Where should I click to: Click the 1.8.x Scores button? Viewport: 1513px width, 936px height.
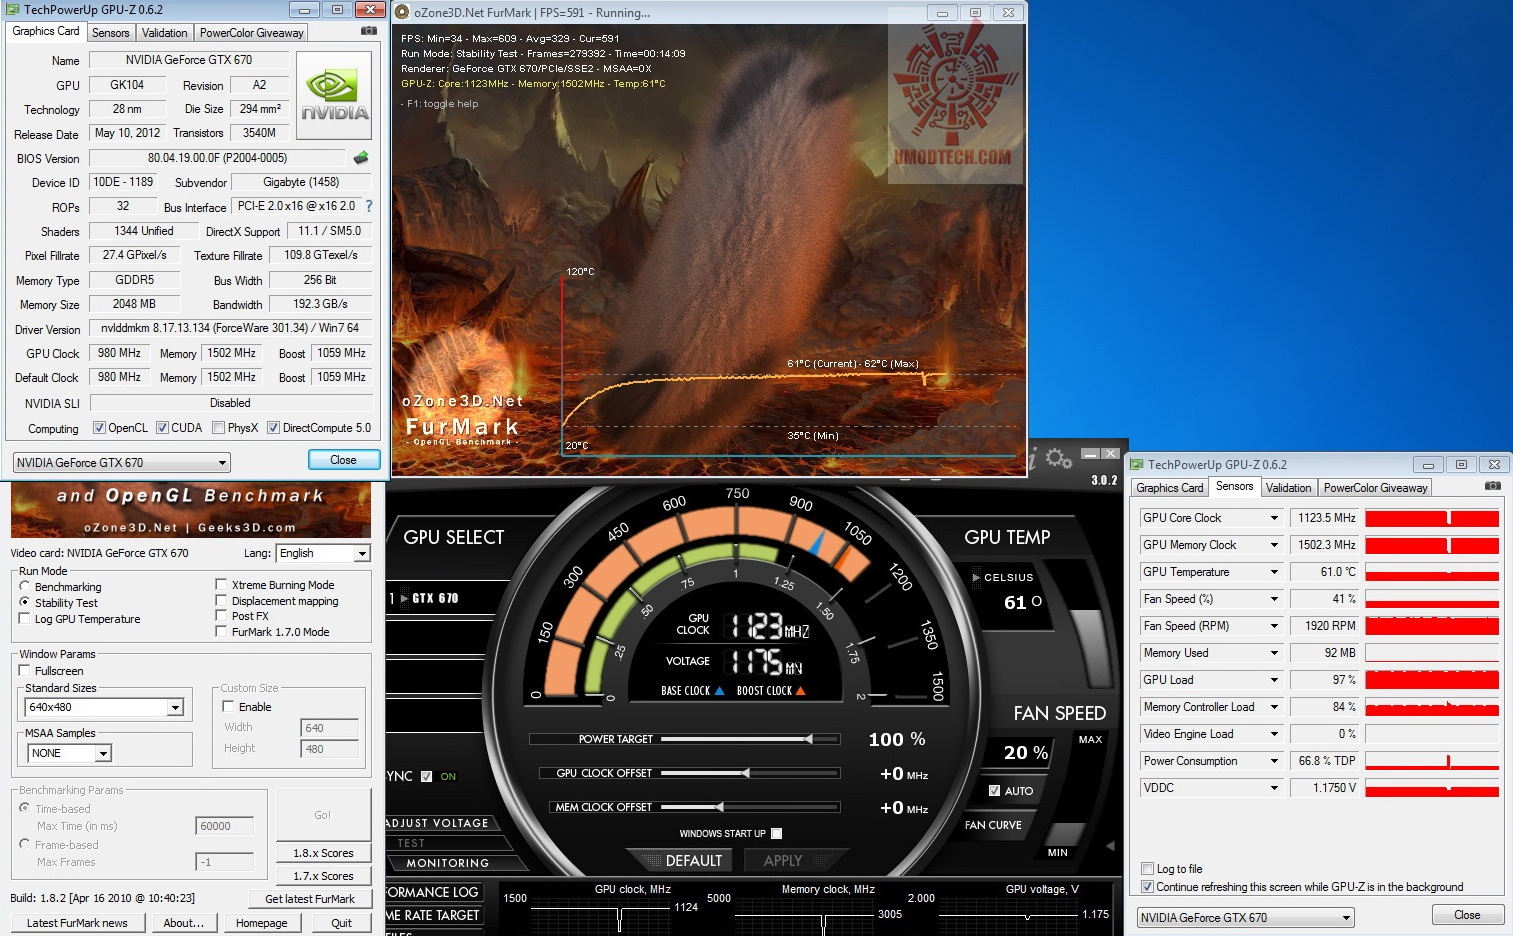pos(323,853)
